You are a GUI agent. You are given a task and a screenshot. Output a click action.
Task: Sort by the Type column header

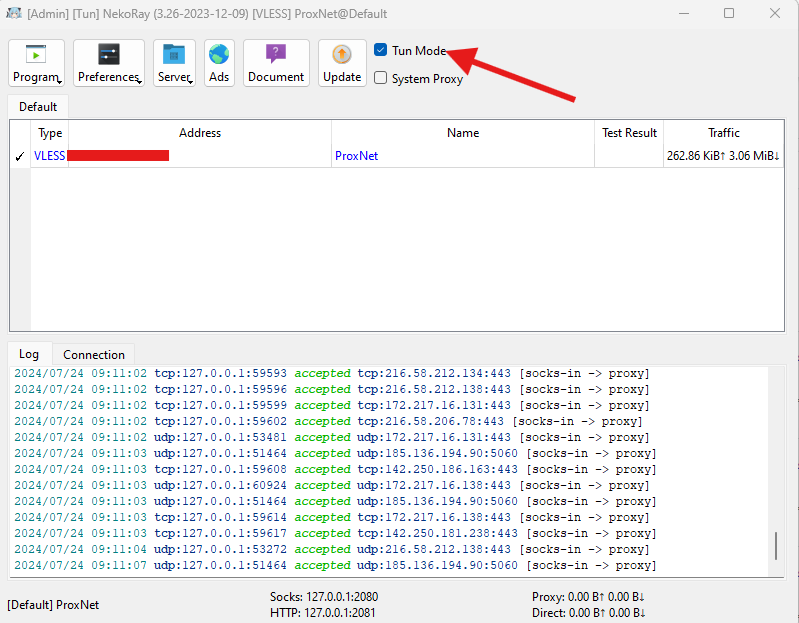click(x=50, y=133)
